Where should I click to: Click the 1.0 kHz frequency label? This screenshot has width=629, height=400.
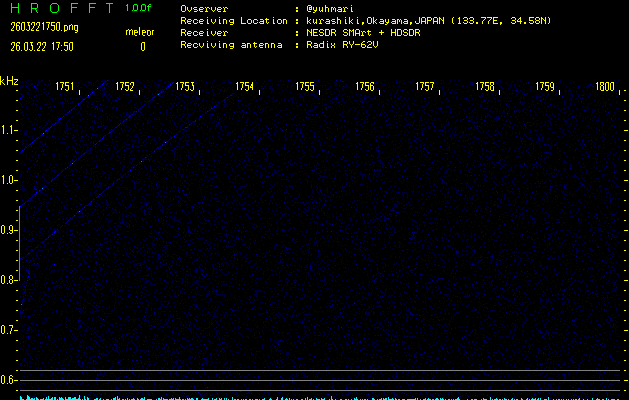point(9,180)
